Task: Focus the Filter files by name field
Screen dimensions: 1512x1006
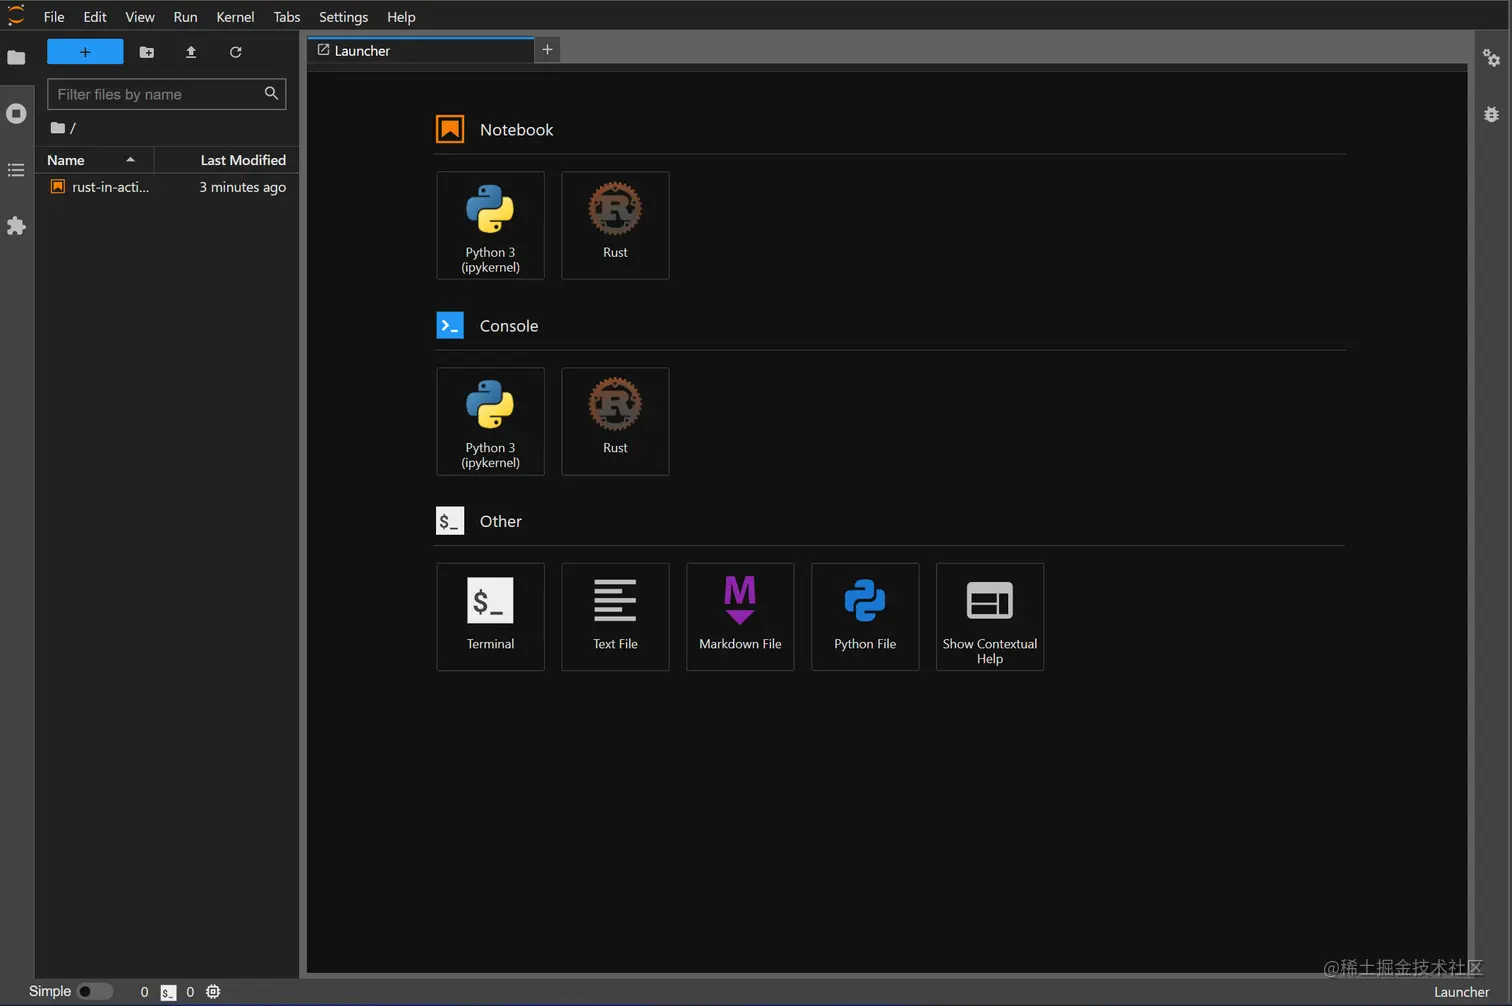Action: [x=166, y=94]
